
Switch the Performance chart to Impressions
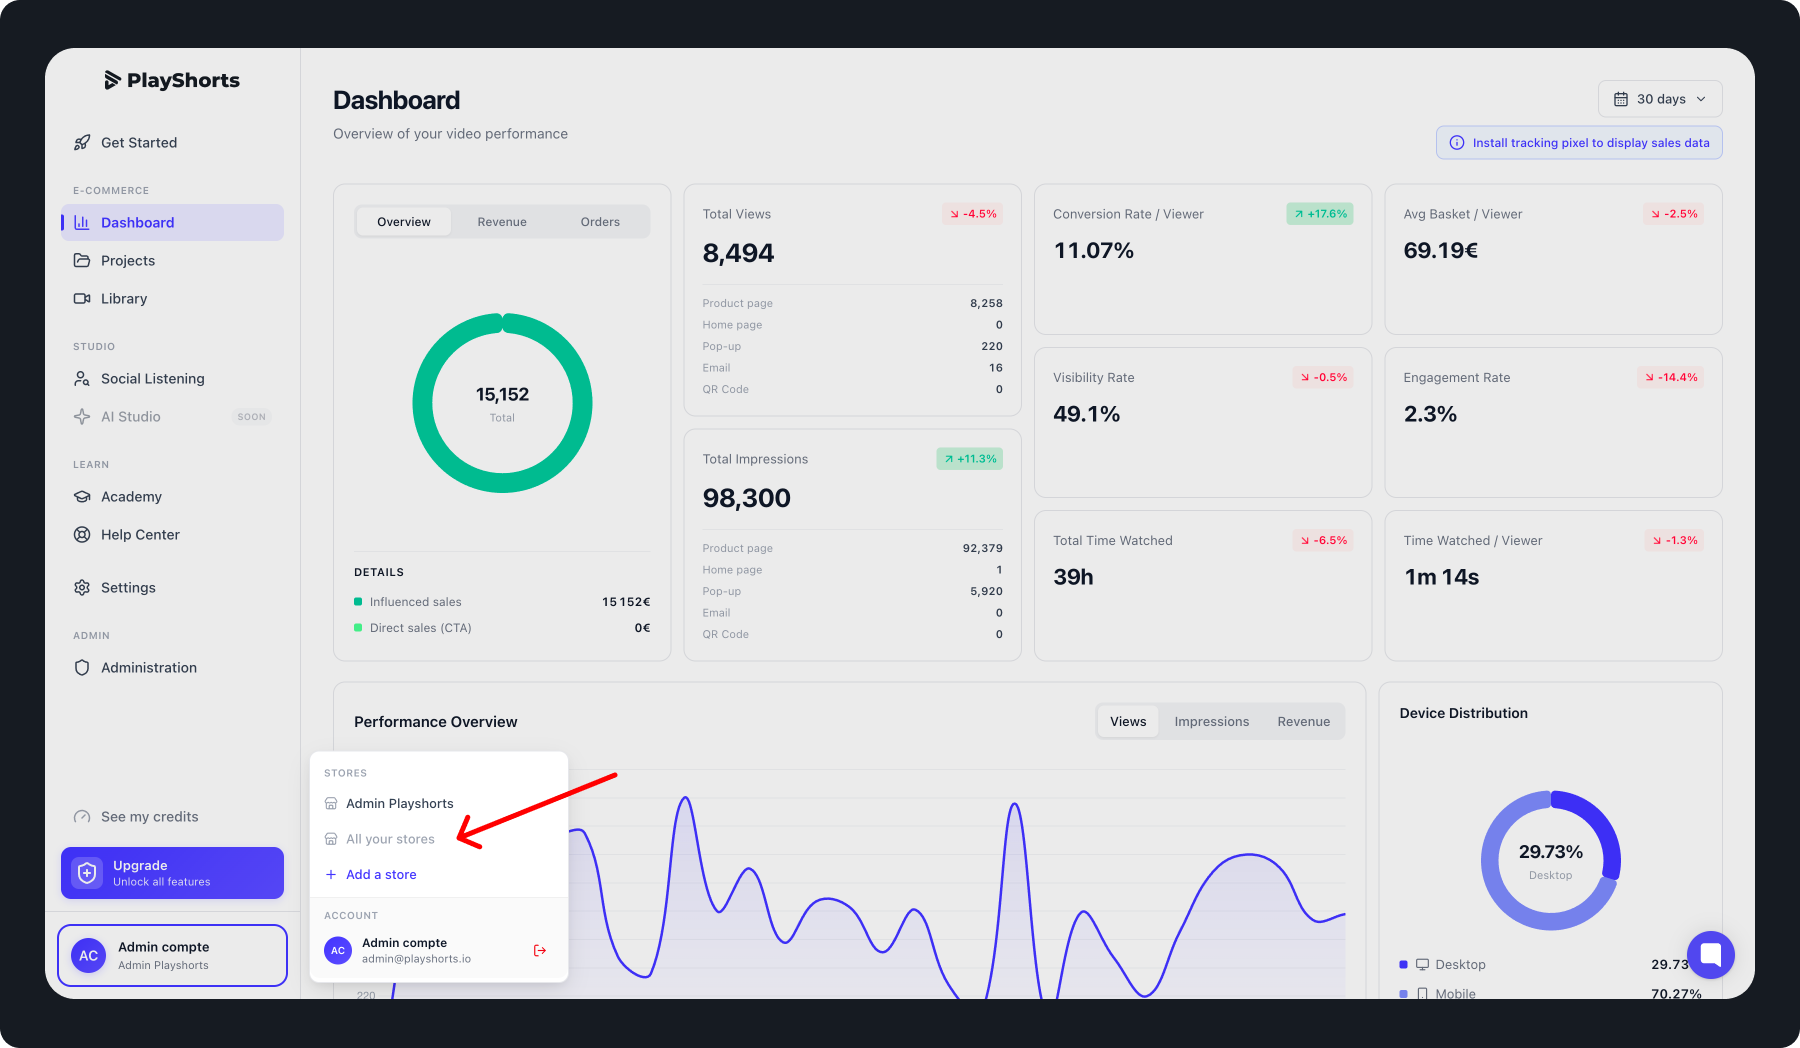tap(1212, 722)
